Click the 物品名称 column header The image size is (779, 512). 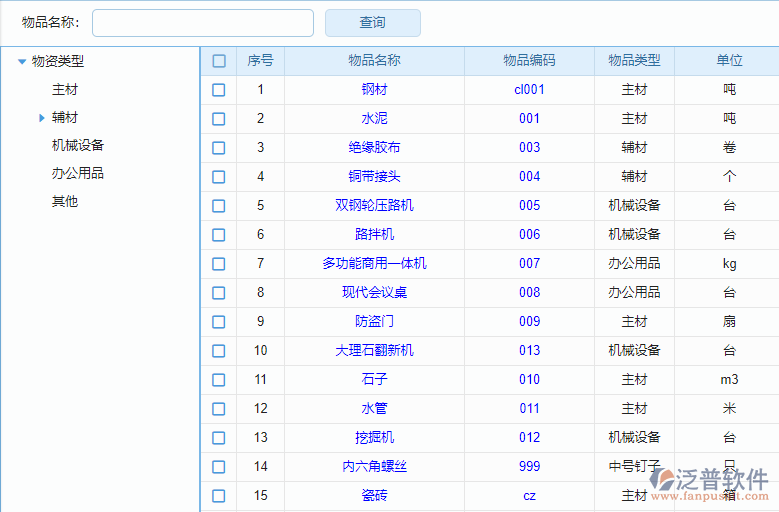[375, 61]
